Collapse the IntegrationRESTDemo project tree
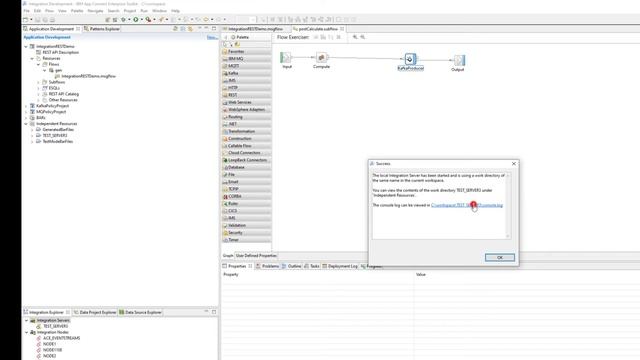640x360 pixels. [26, 47]
